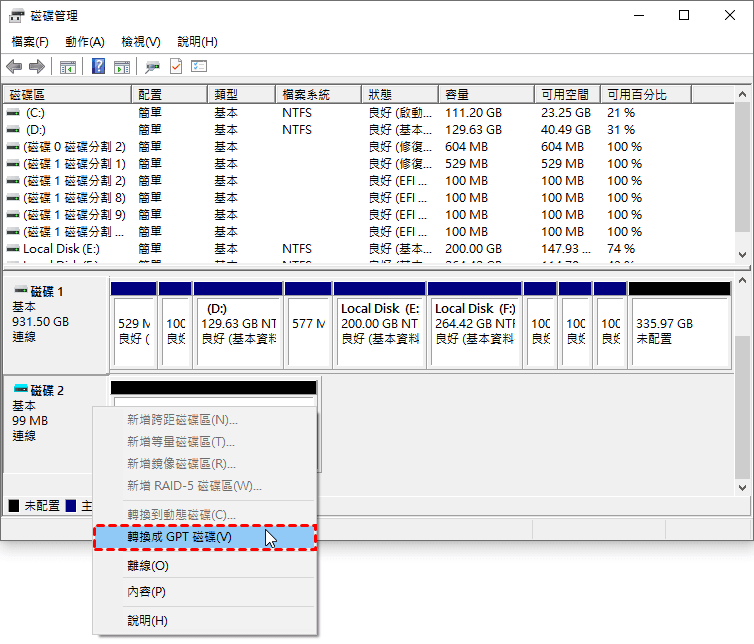Screen dimensions: 754x644
Task: Click the show/hide action pane icon
Action: coord(122,67)
